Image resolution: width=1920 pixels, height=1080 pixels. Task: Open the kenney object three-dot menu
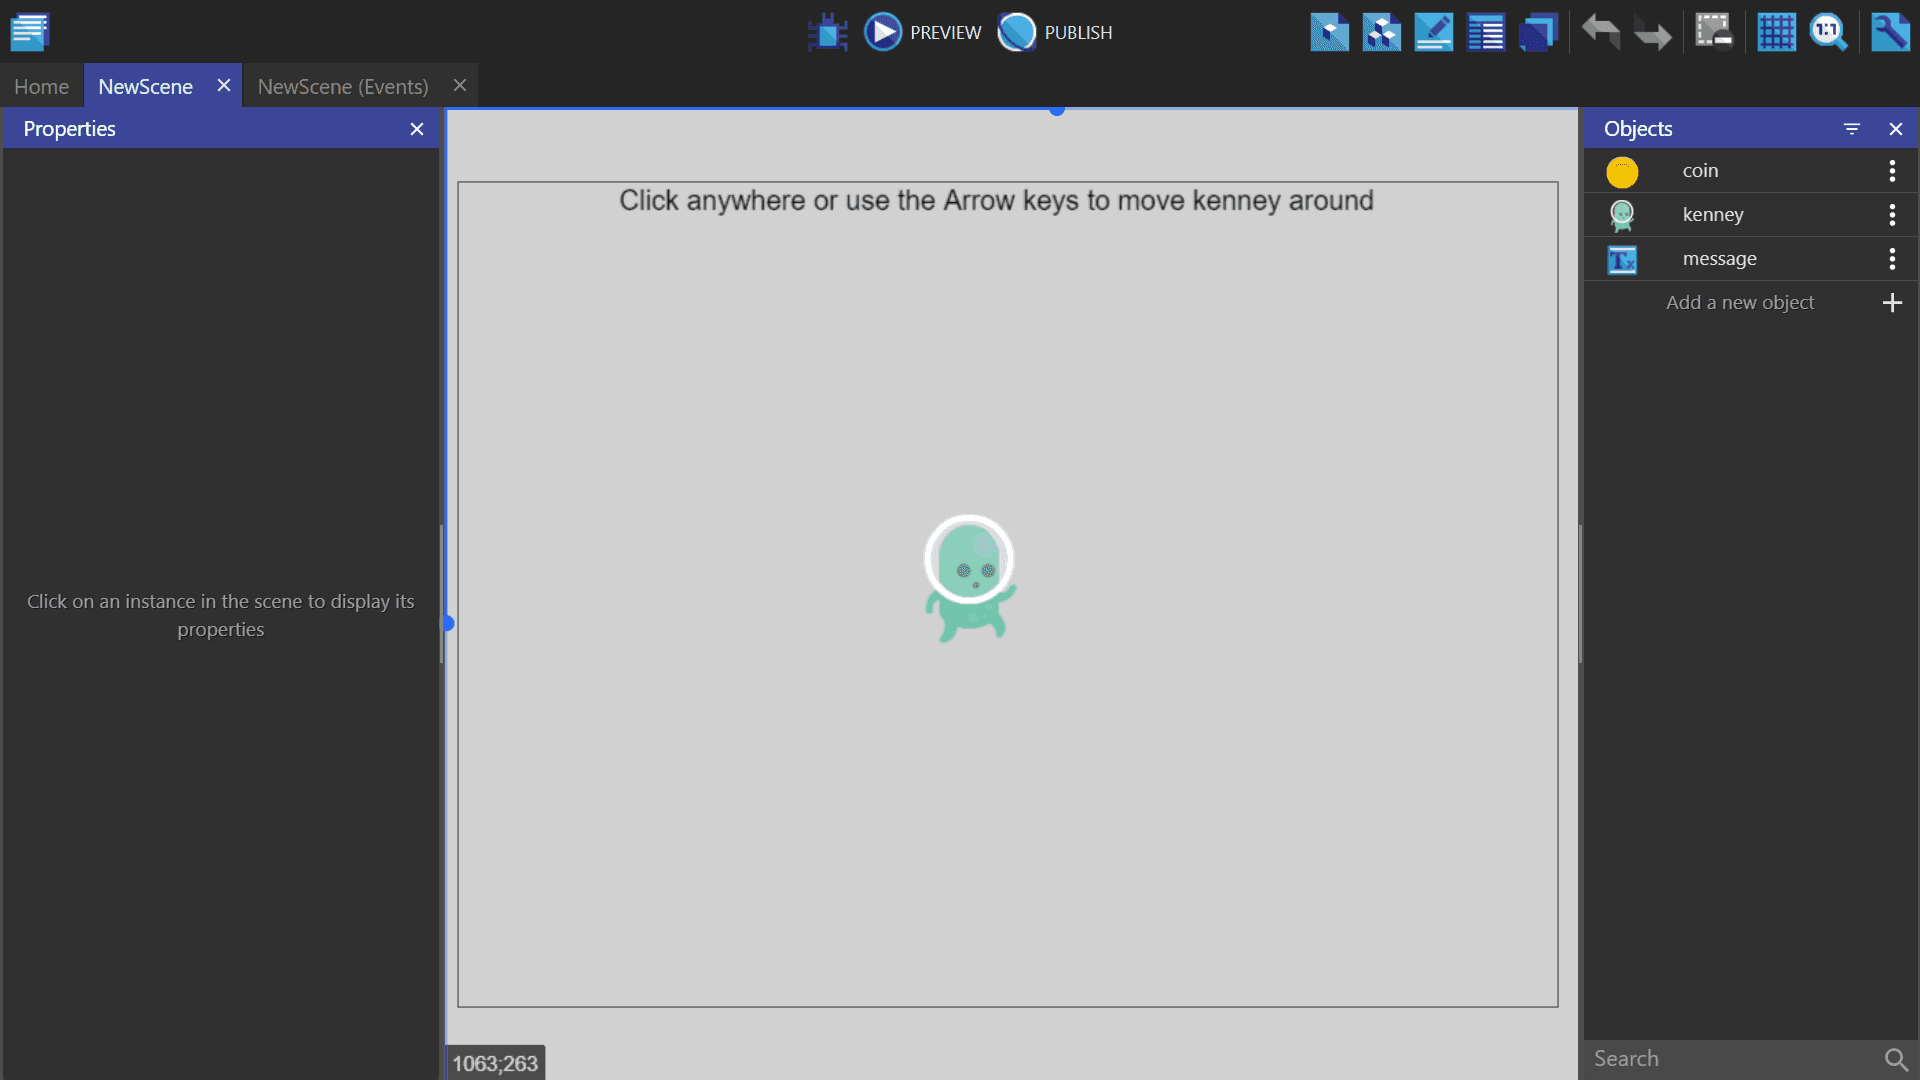[1892, 215]
